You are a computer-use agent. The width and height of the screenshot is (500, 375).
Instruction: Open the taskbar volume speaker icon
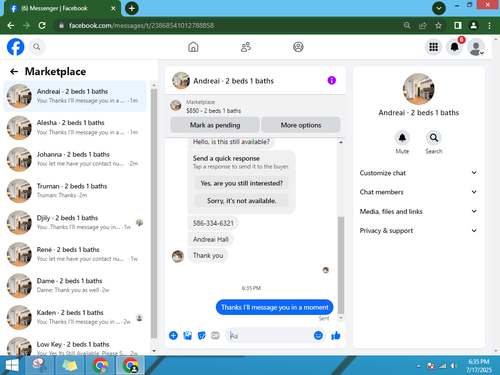pyautogui.click(x=454, y=366)
